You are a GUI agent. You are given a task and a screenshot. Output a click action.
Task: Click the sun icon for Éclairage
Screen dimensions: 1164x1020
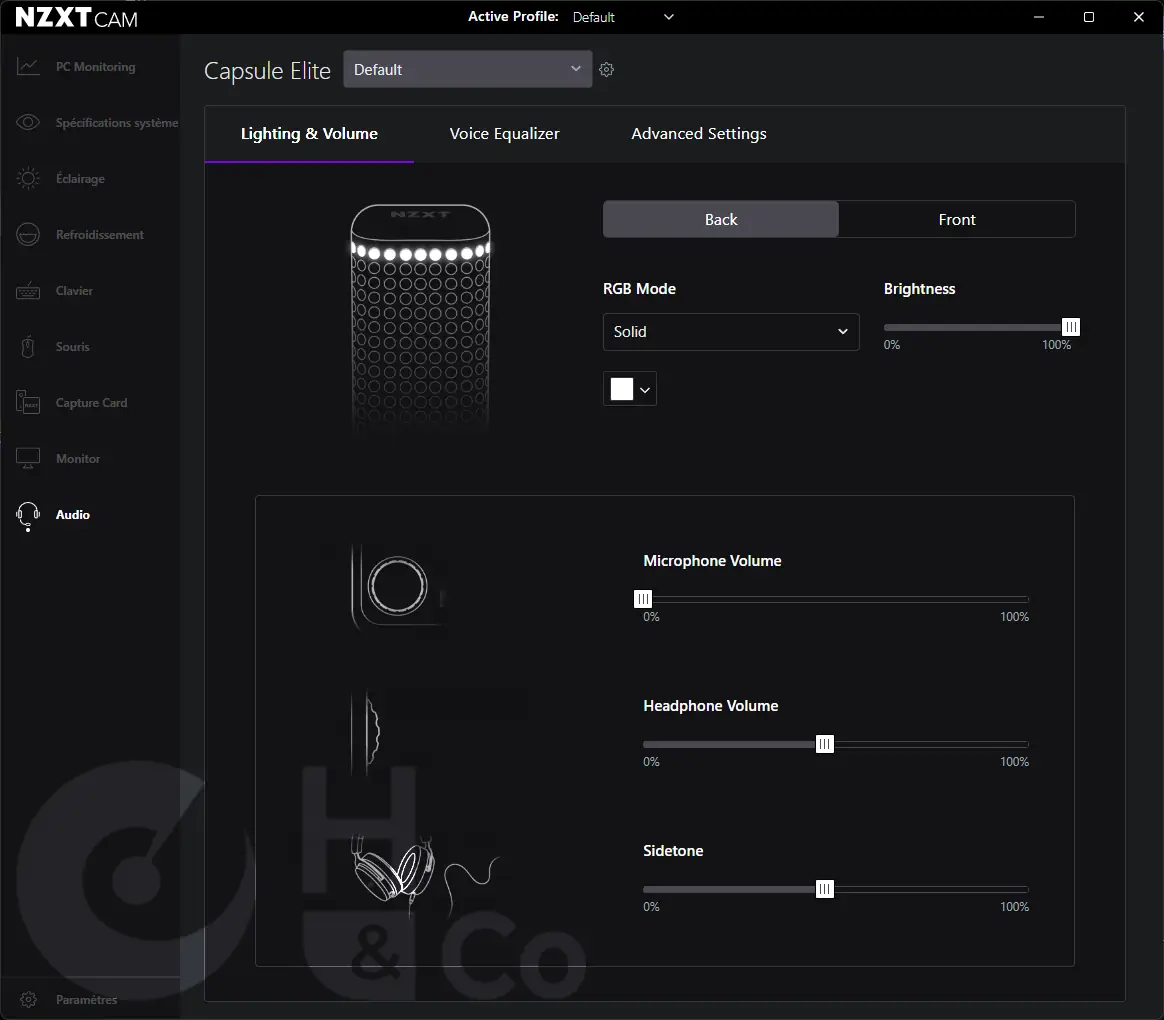click(x=28, y=178)
